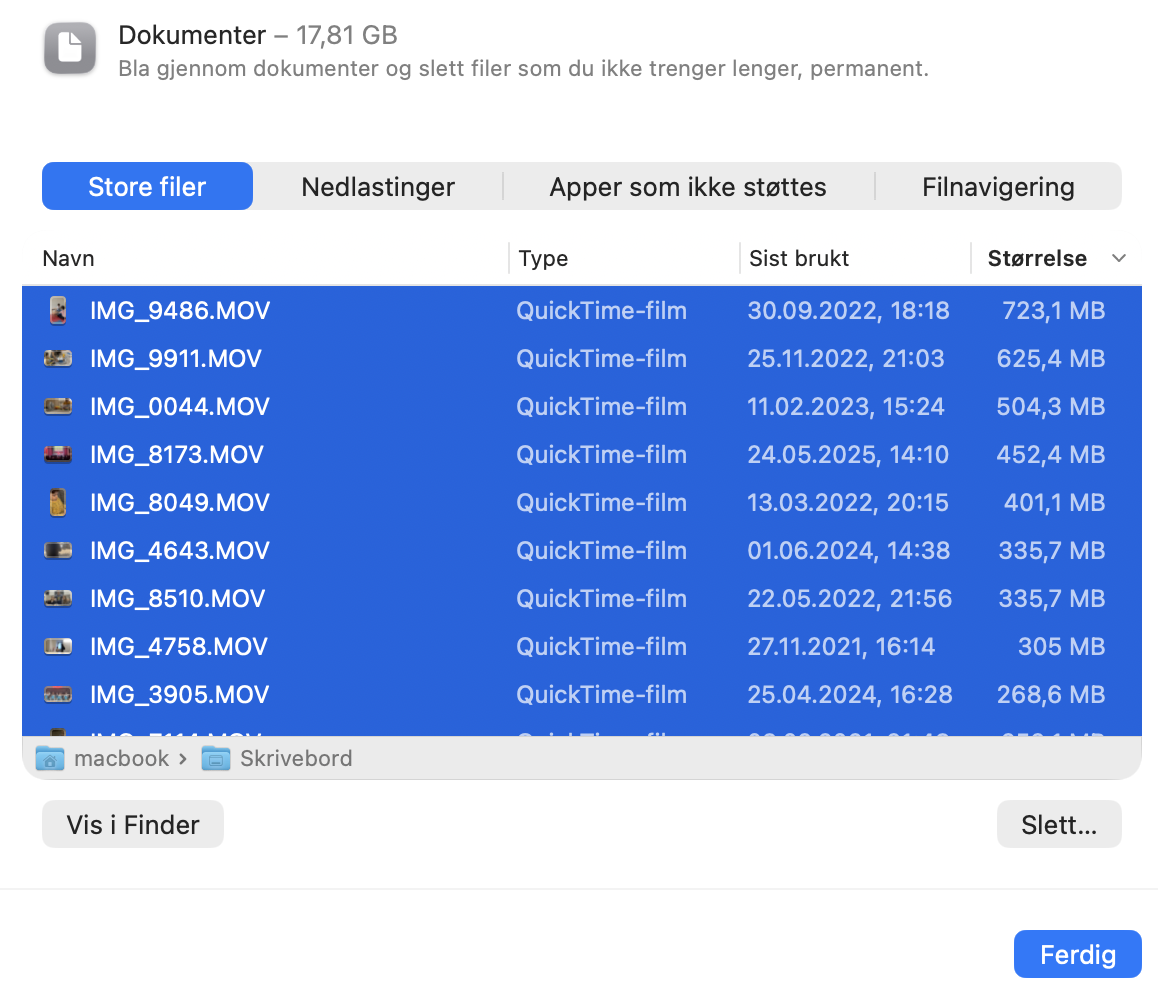Click the IMG_3905.MOV thumbnail icon
The height and width of the screenshot is (996, 1158).
58,695
